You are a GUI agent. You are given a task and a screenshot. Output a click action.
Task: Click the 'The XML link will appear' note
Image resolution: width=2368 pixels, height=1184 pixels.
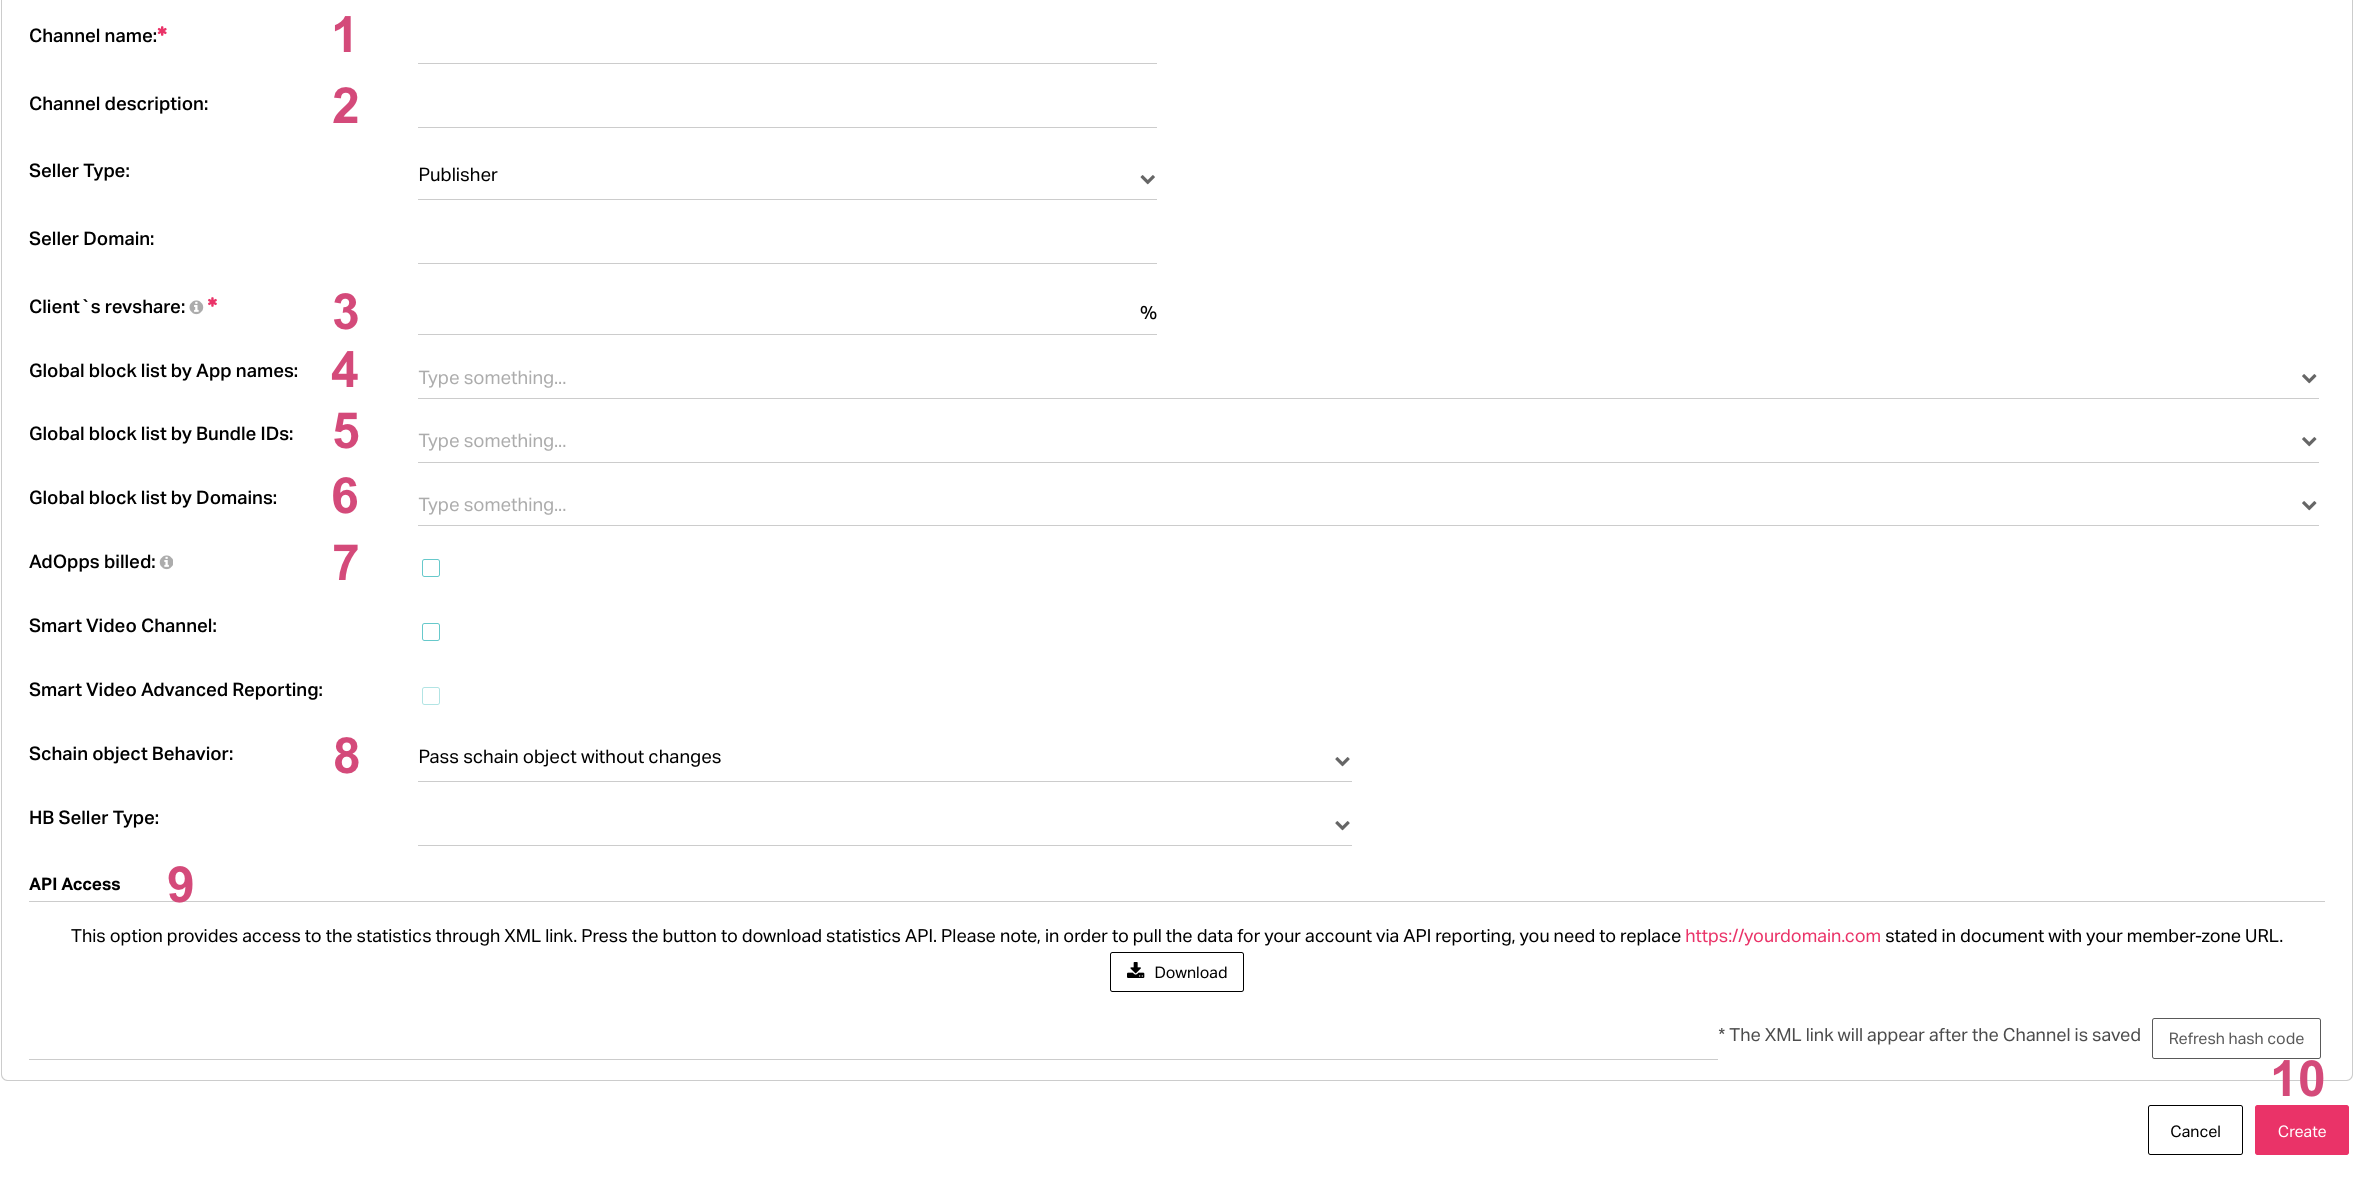(x=1929, y=1035)
